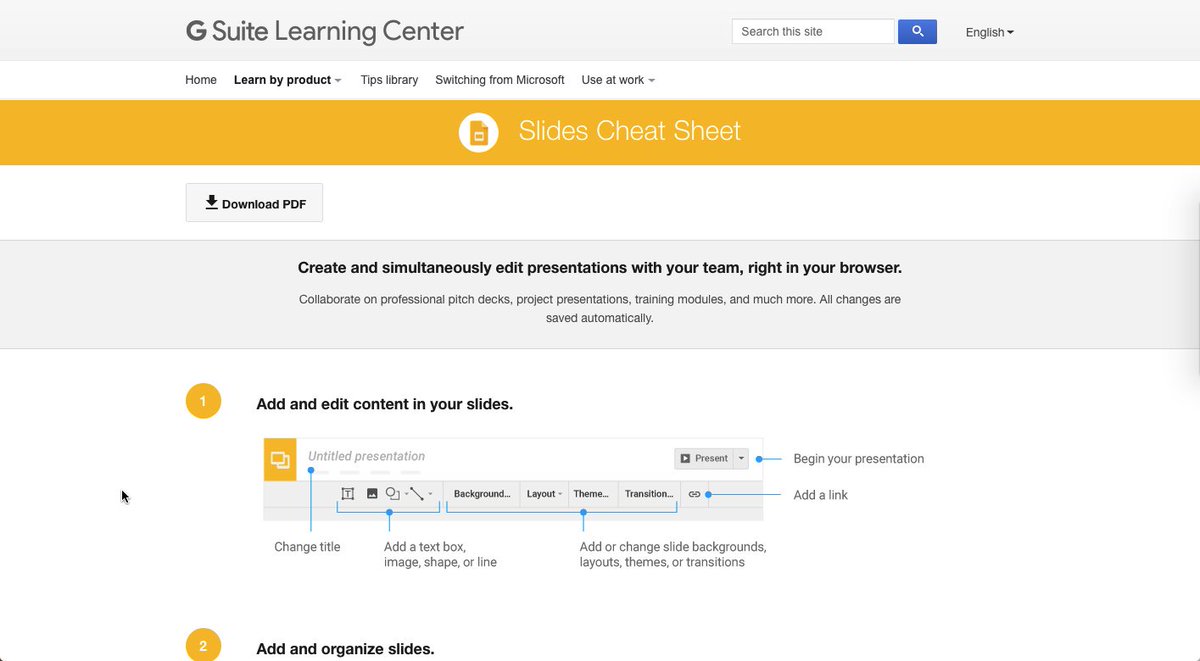Expand the Learn by product menu
The height and width of the screenshot is (661, 1200).
(x=287, y=80)
